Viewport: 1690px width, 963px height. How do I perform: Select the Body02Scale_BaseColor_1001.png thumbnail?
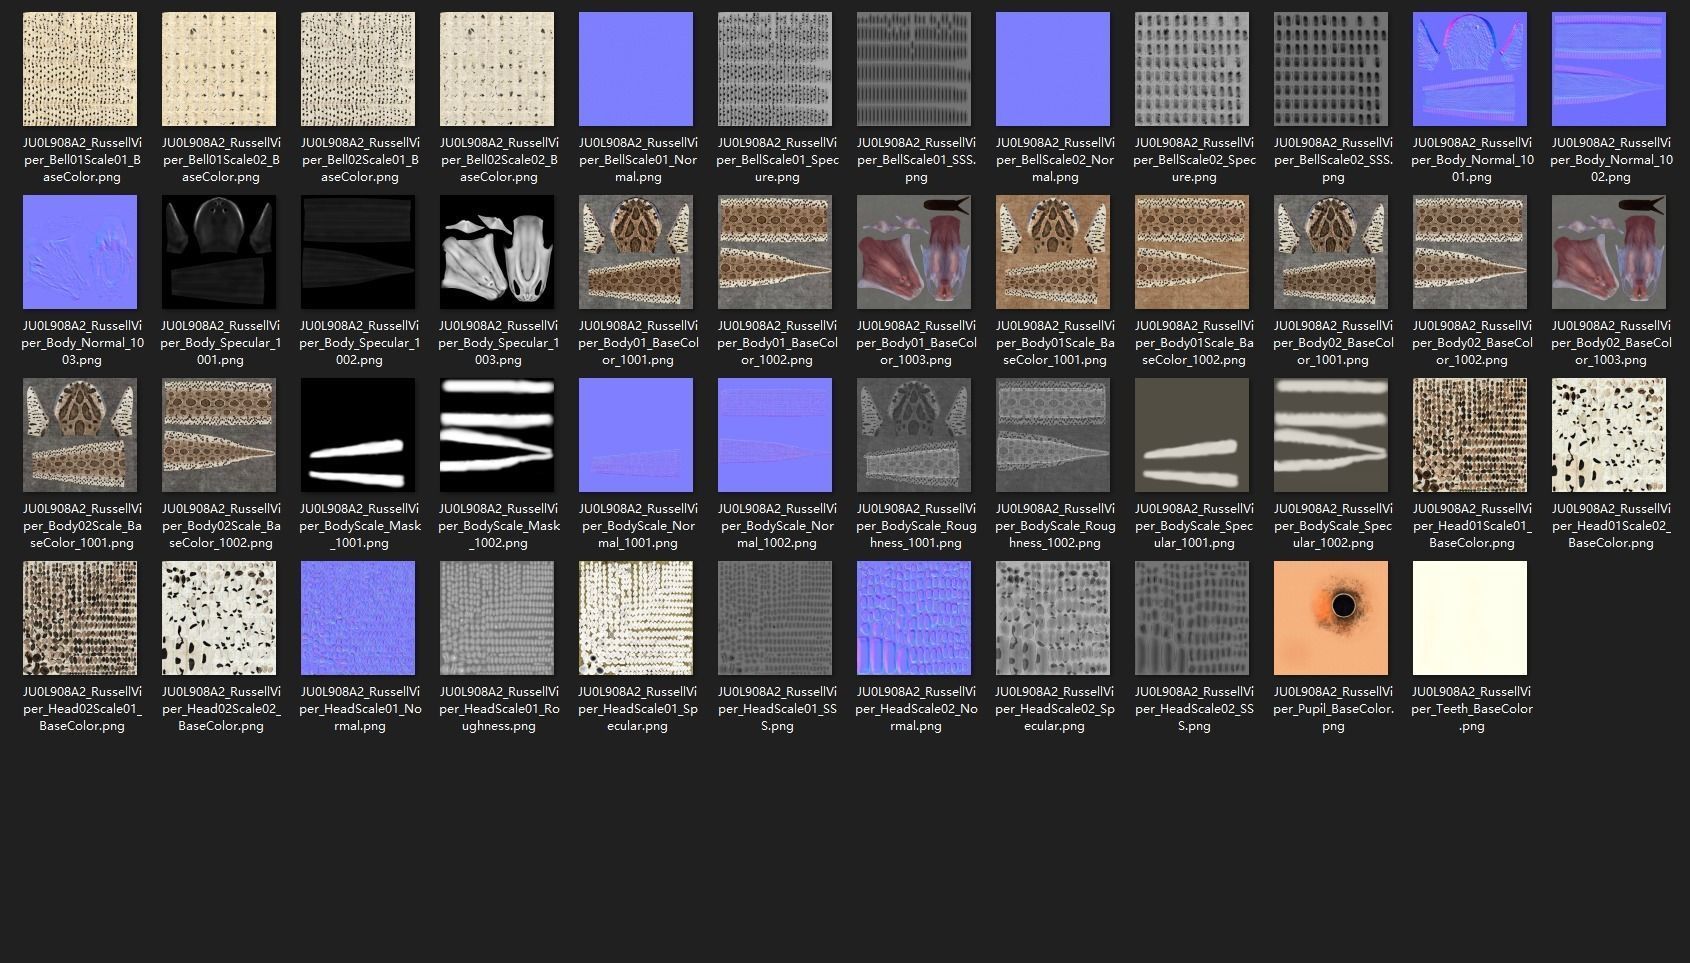[80, 435]
